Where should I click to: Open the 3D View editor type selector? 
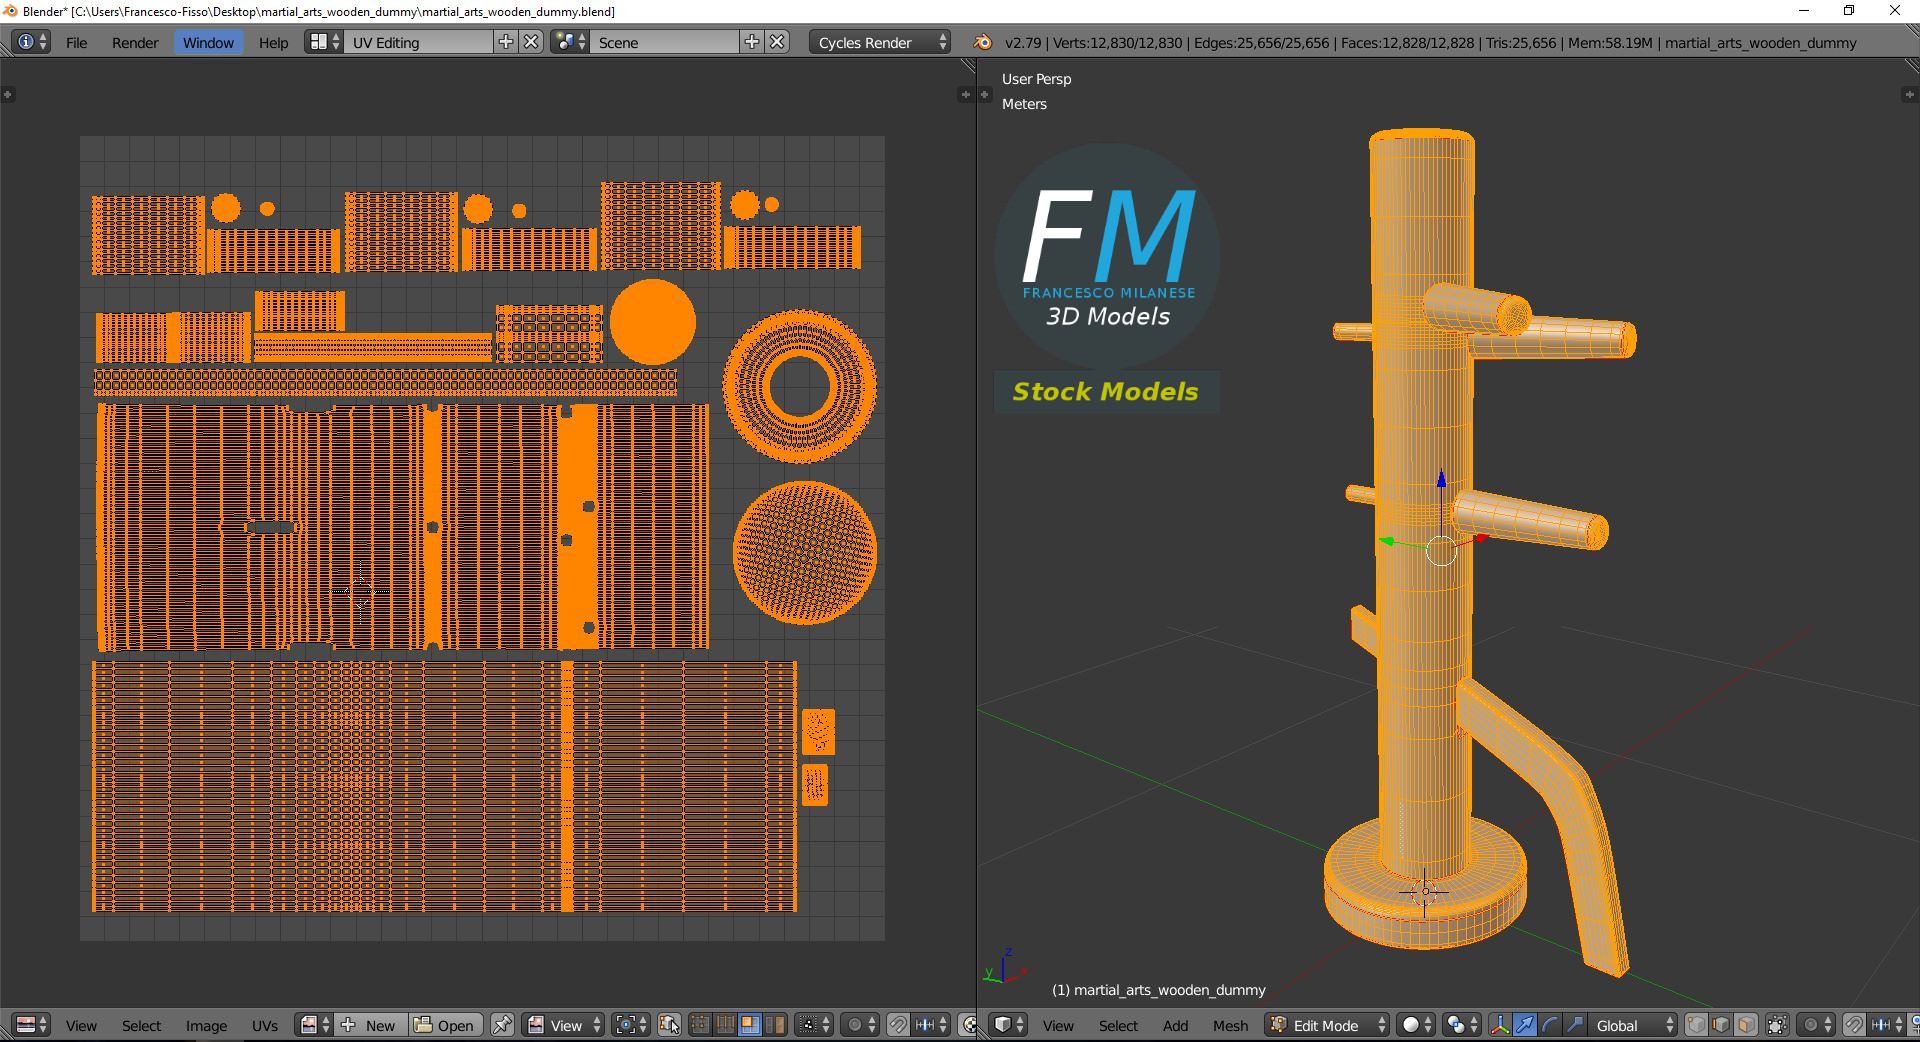pos(1008,1025)
